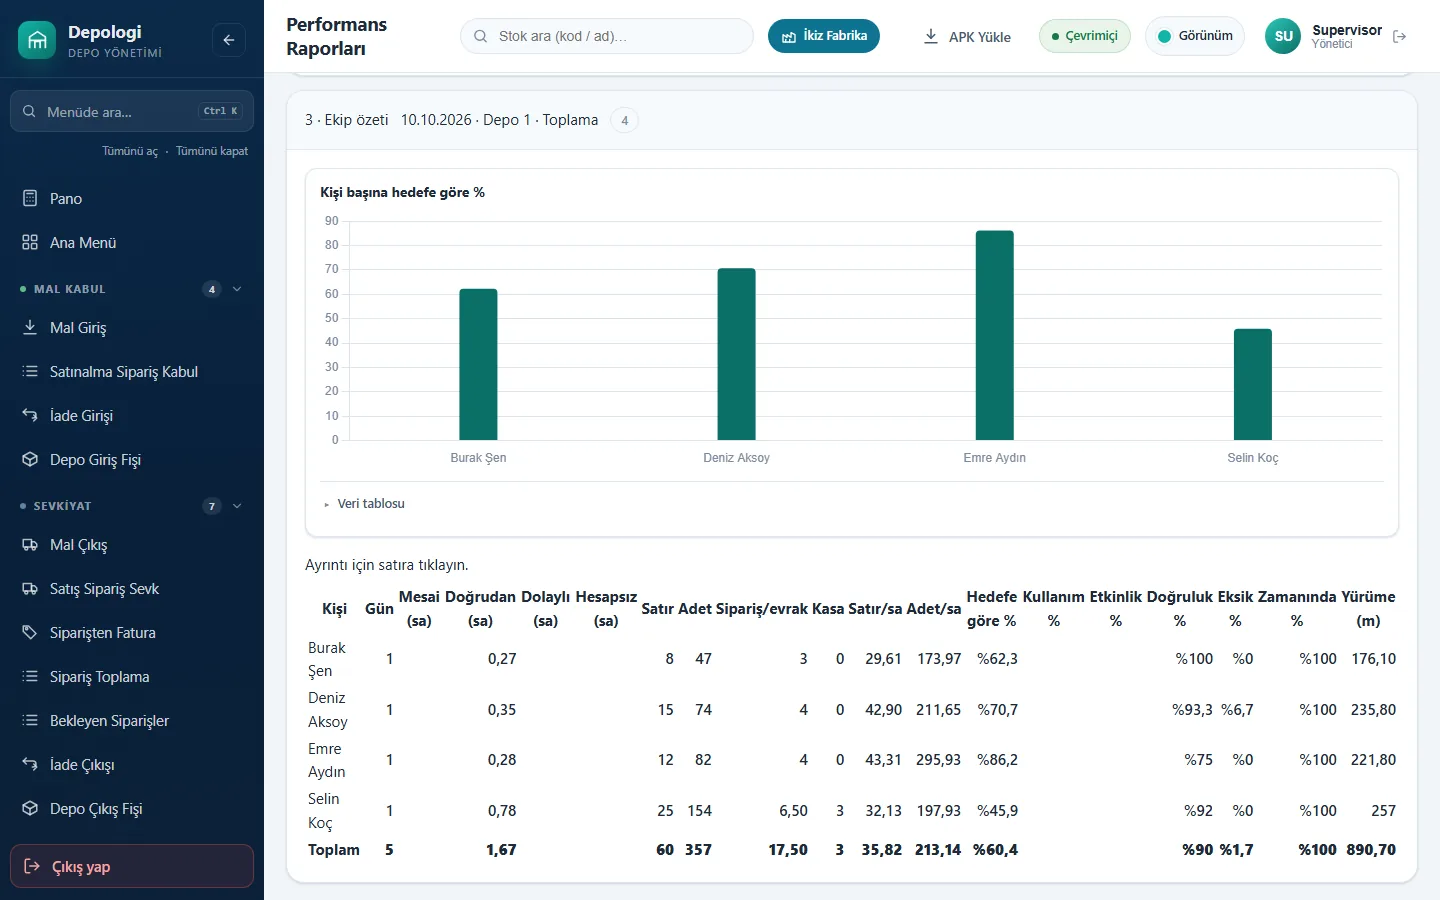1440x900 pixels.
Task: Collapse the SEVKİYAT section chevron
Action: point(237,506)
